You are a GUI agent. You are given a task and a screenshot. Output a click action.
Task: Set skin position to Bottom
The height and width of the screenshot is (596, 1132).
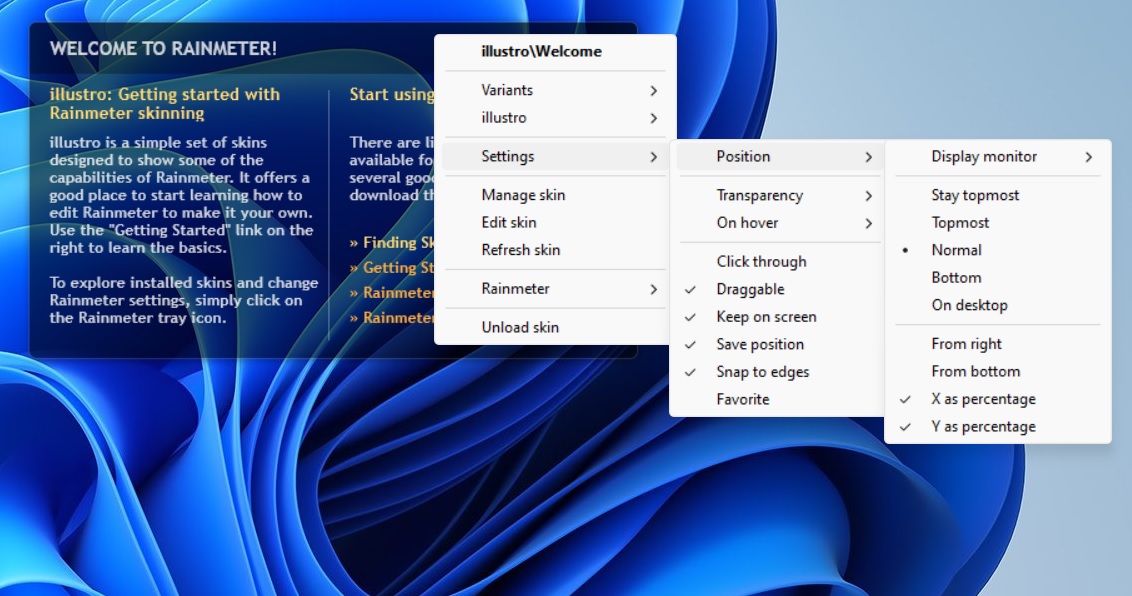(954, 277)
